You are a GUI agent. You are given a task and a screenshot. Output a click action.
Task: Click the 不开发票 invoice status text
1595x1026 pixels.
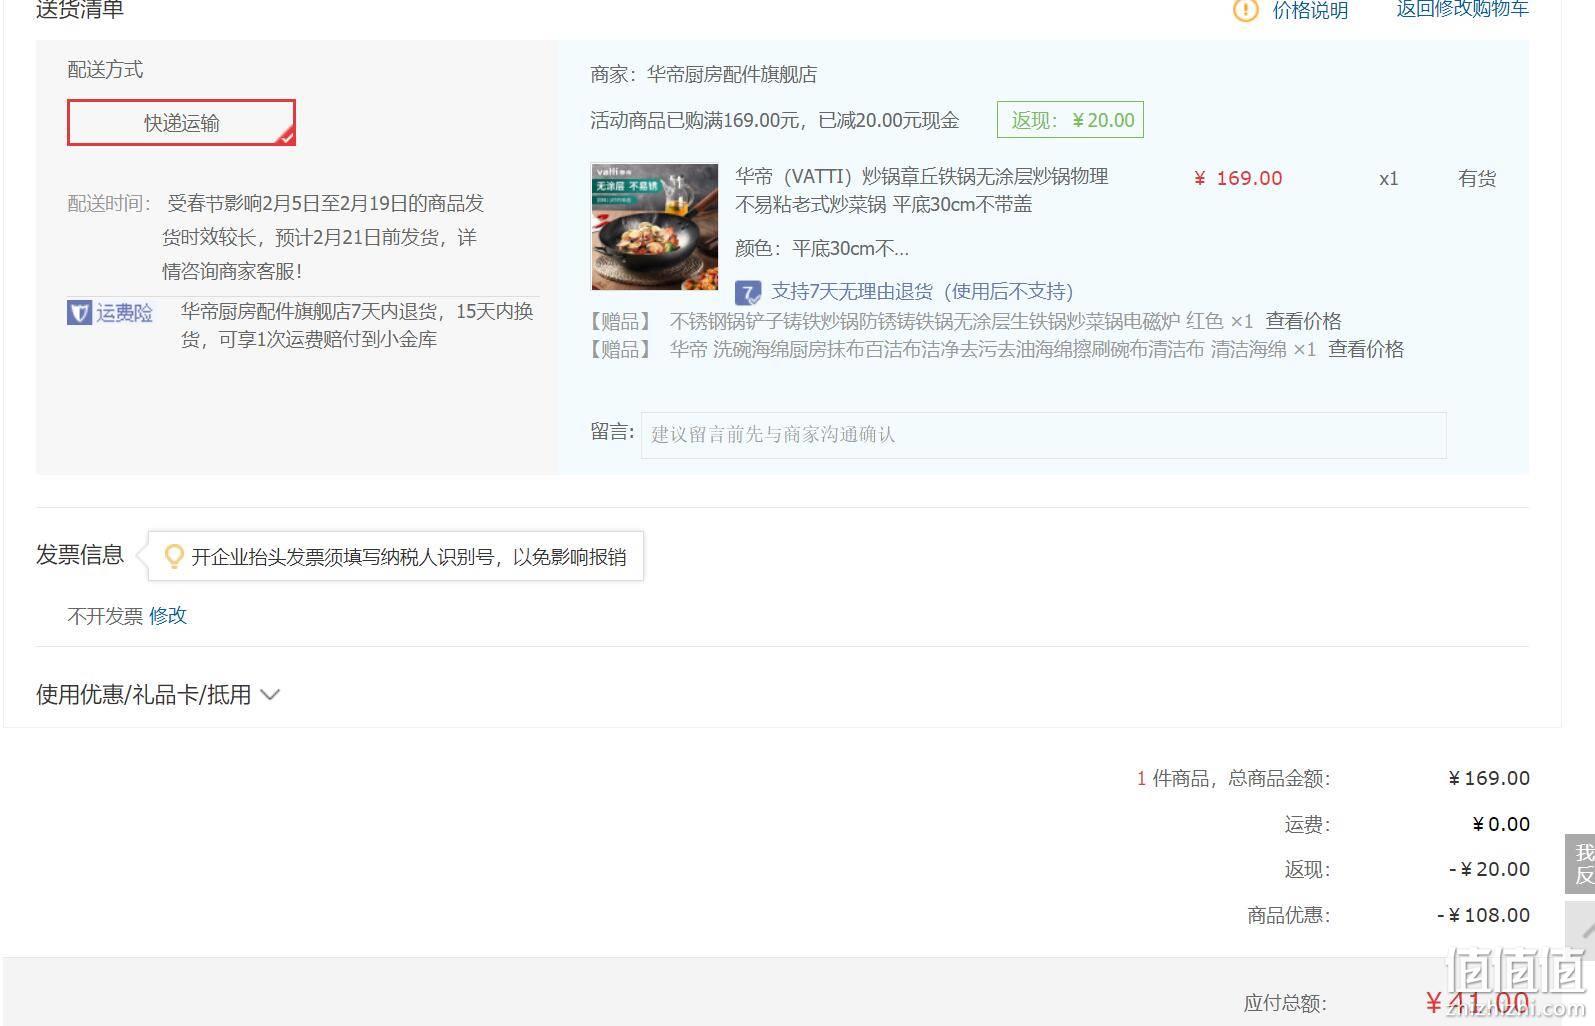point(105,616)
